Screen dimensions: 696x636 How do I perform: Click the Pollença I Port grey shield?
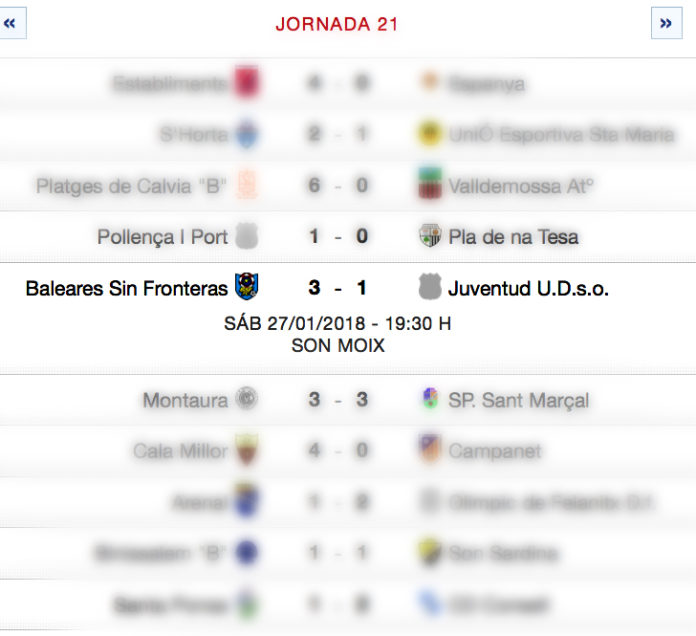[246, 236]
